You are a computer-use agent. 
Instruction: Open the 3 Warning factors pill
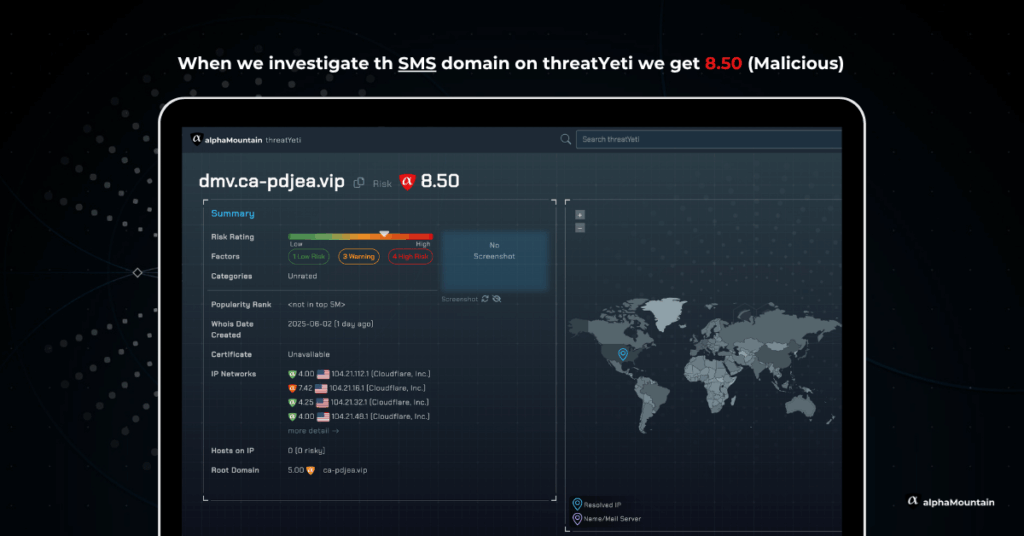tap(359, 257)
